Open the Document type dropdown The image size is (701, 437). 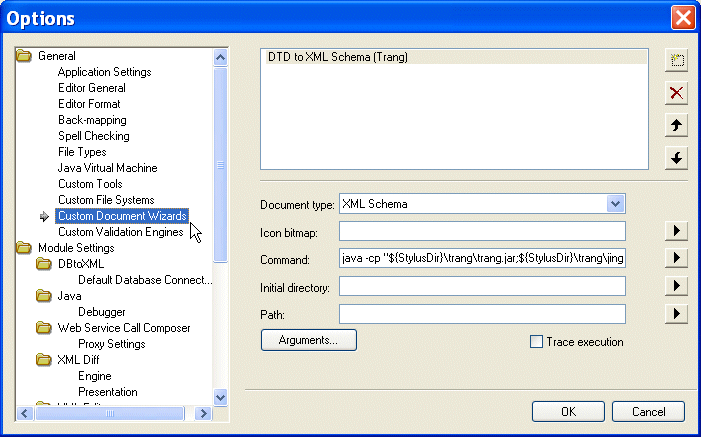pyautogui.click(x=615, y=205)
